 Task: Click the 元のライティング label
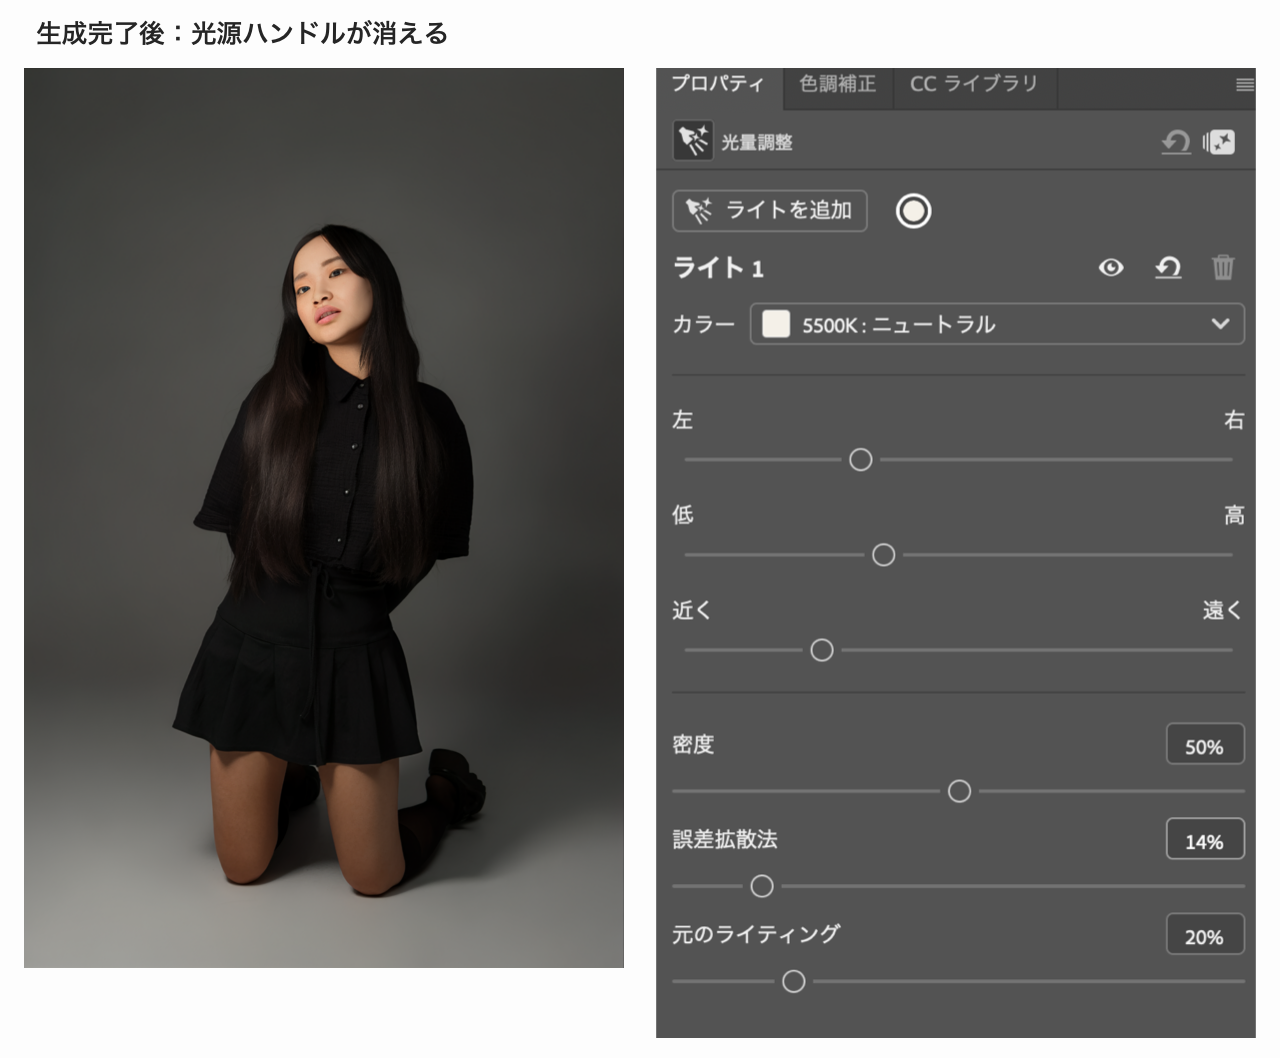coord(756,935)
